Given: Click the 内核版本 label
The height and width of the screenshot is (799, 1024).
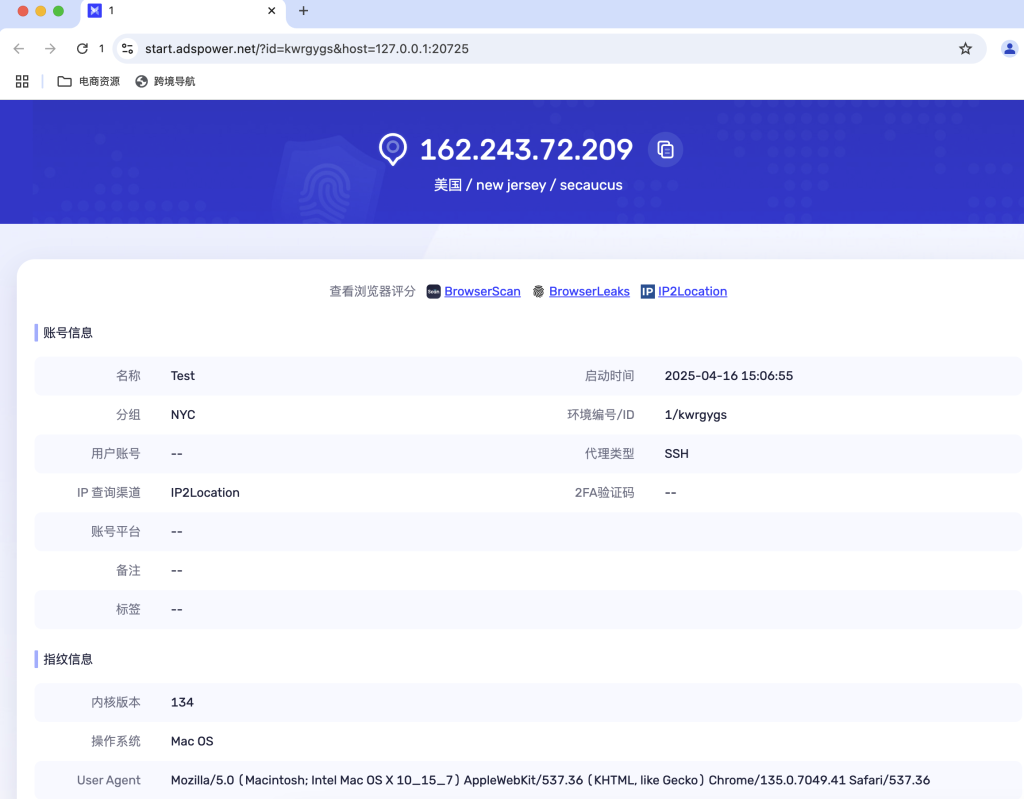Looking at the screenshot, I should [116, 702].
